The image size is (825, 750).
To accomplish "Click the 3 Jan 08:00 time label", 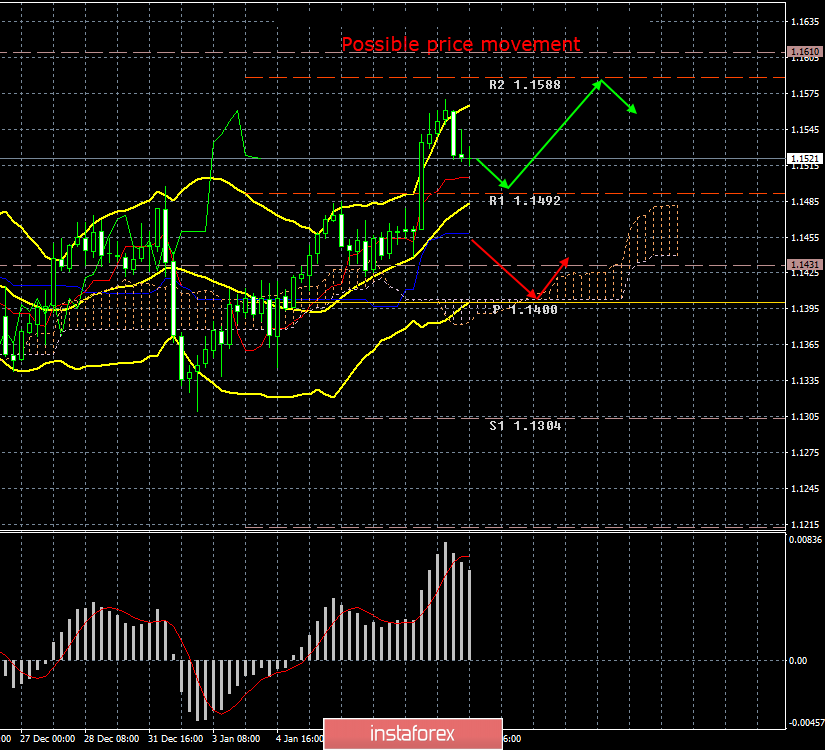I will [x=236, y=739].
